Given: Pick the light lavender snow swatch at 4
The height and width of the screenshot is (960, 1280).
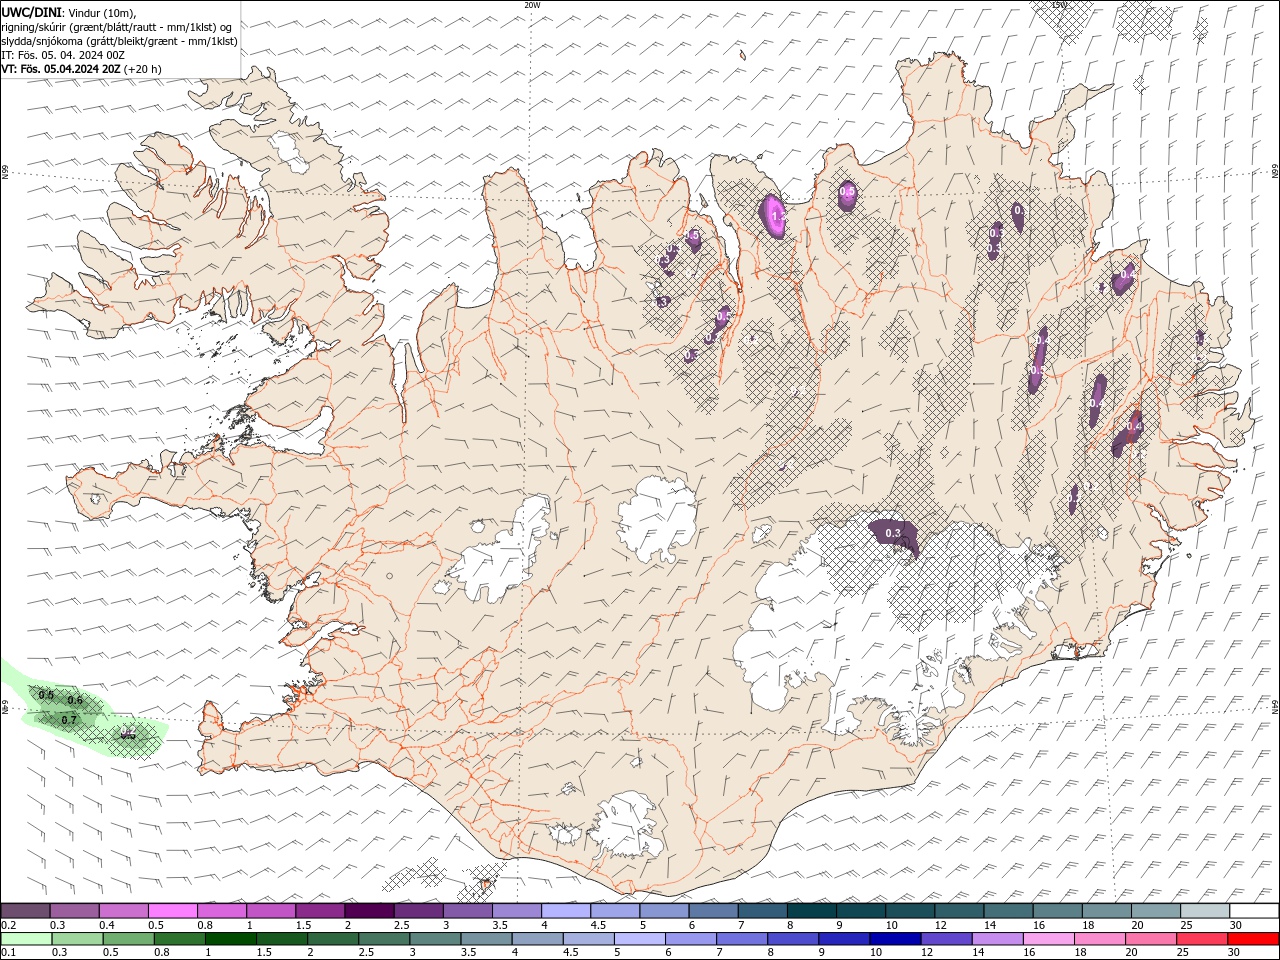Looking at the screenshot, I should pyautogui.click(x=566, y=911).
